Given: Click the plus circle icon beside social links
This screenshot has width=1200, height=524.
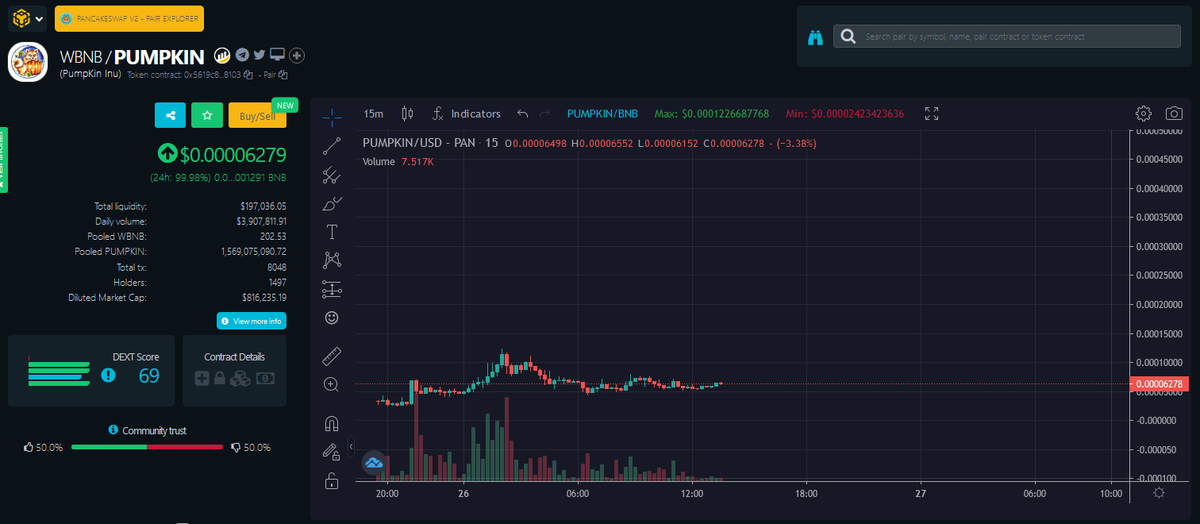Looking at the screenshot, I should coord(297,55).
